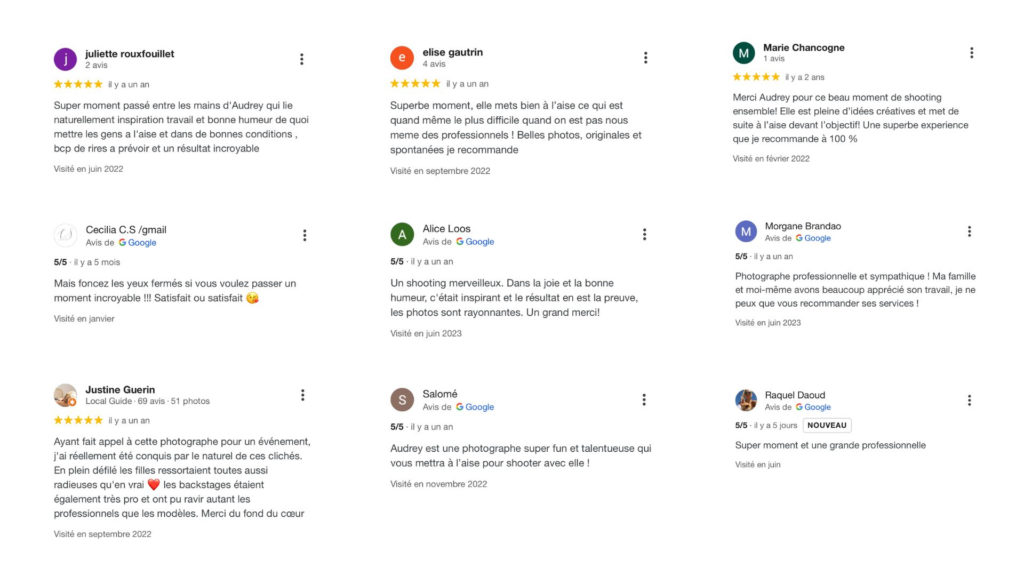Click five-star rating on Justine Guerin's review
Screen dimensions: 1024x576
click(x=78, y=420)
